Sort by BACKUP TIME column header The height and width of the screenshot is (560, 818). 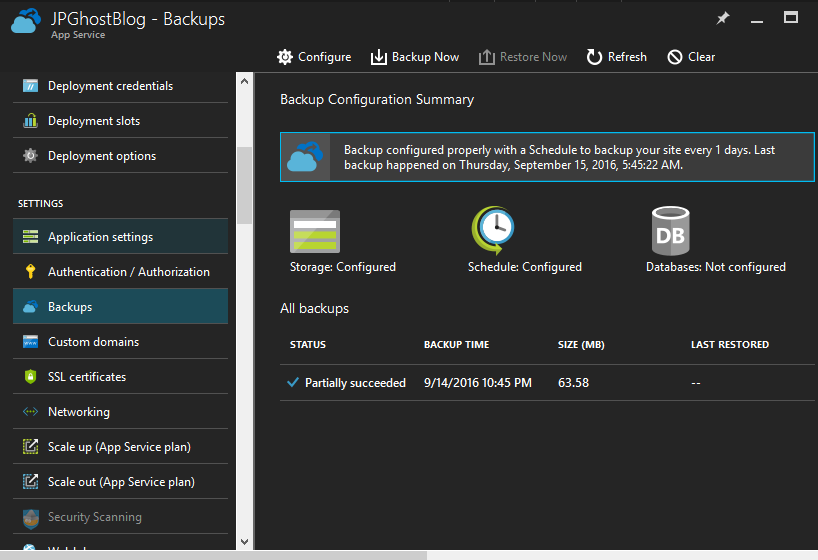456,344
